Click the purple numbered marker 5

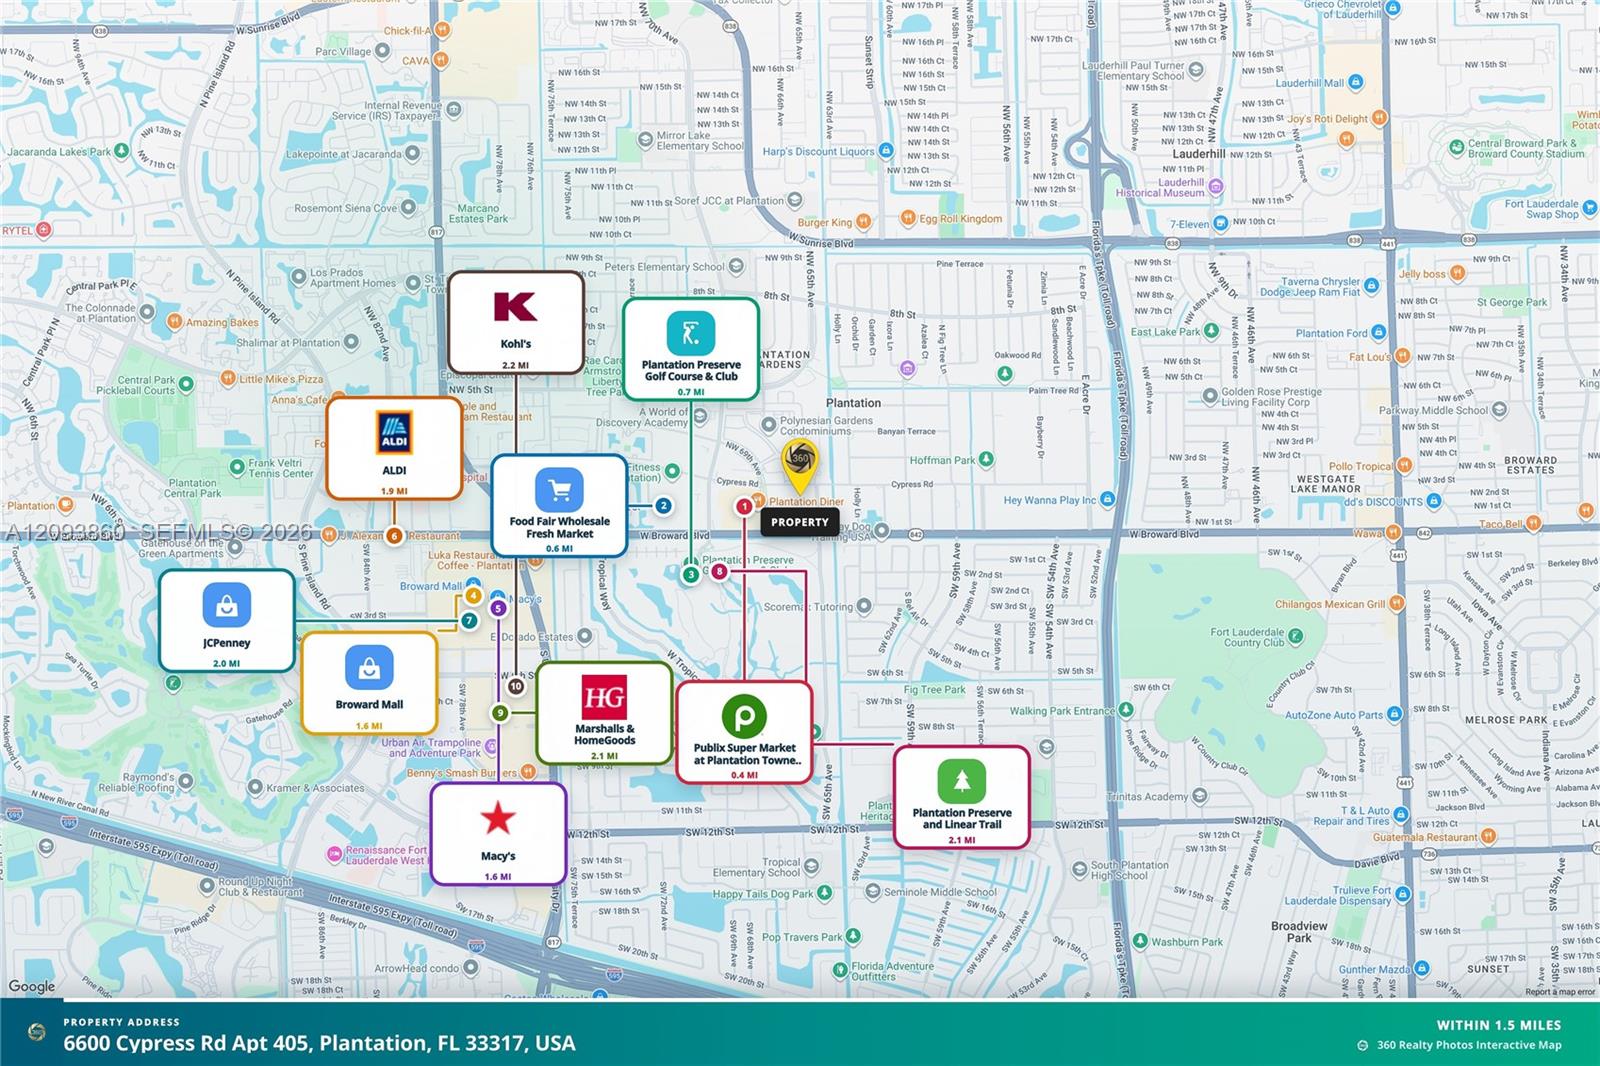pyautogui.click(x=498, y=608)
